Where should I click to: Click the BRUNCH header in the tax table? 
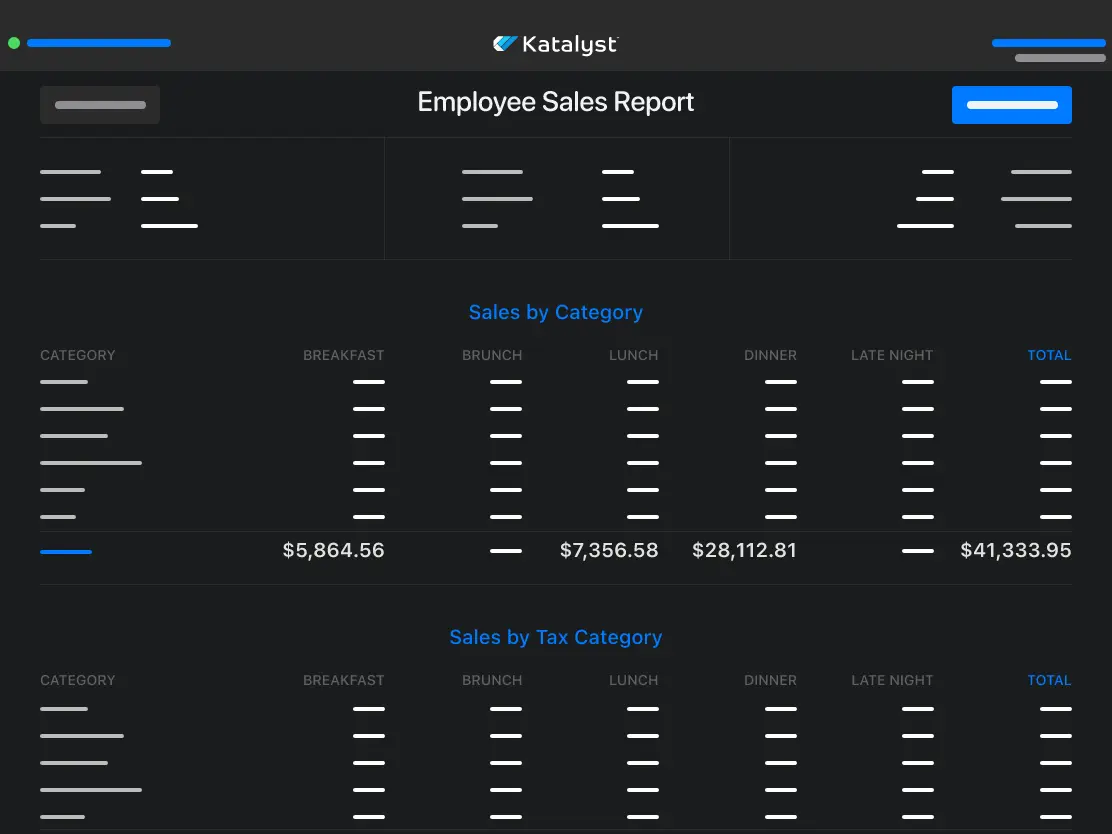(x=492, y=680)
